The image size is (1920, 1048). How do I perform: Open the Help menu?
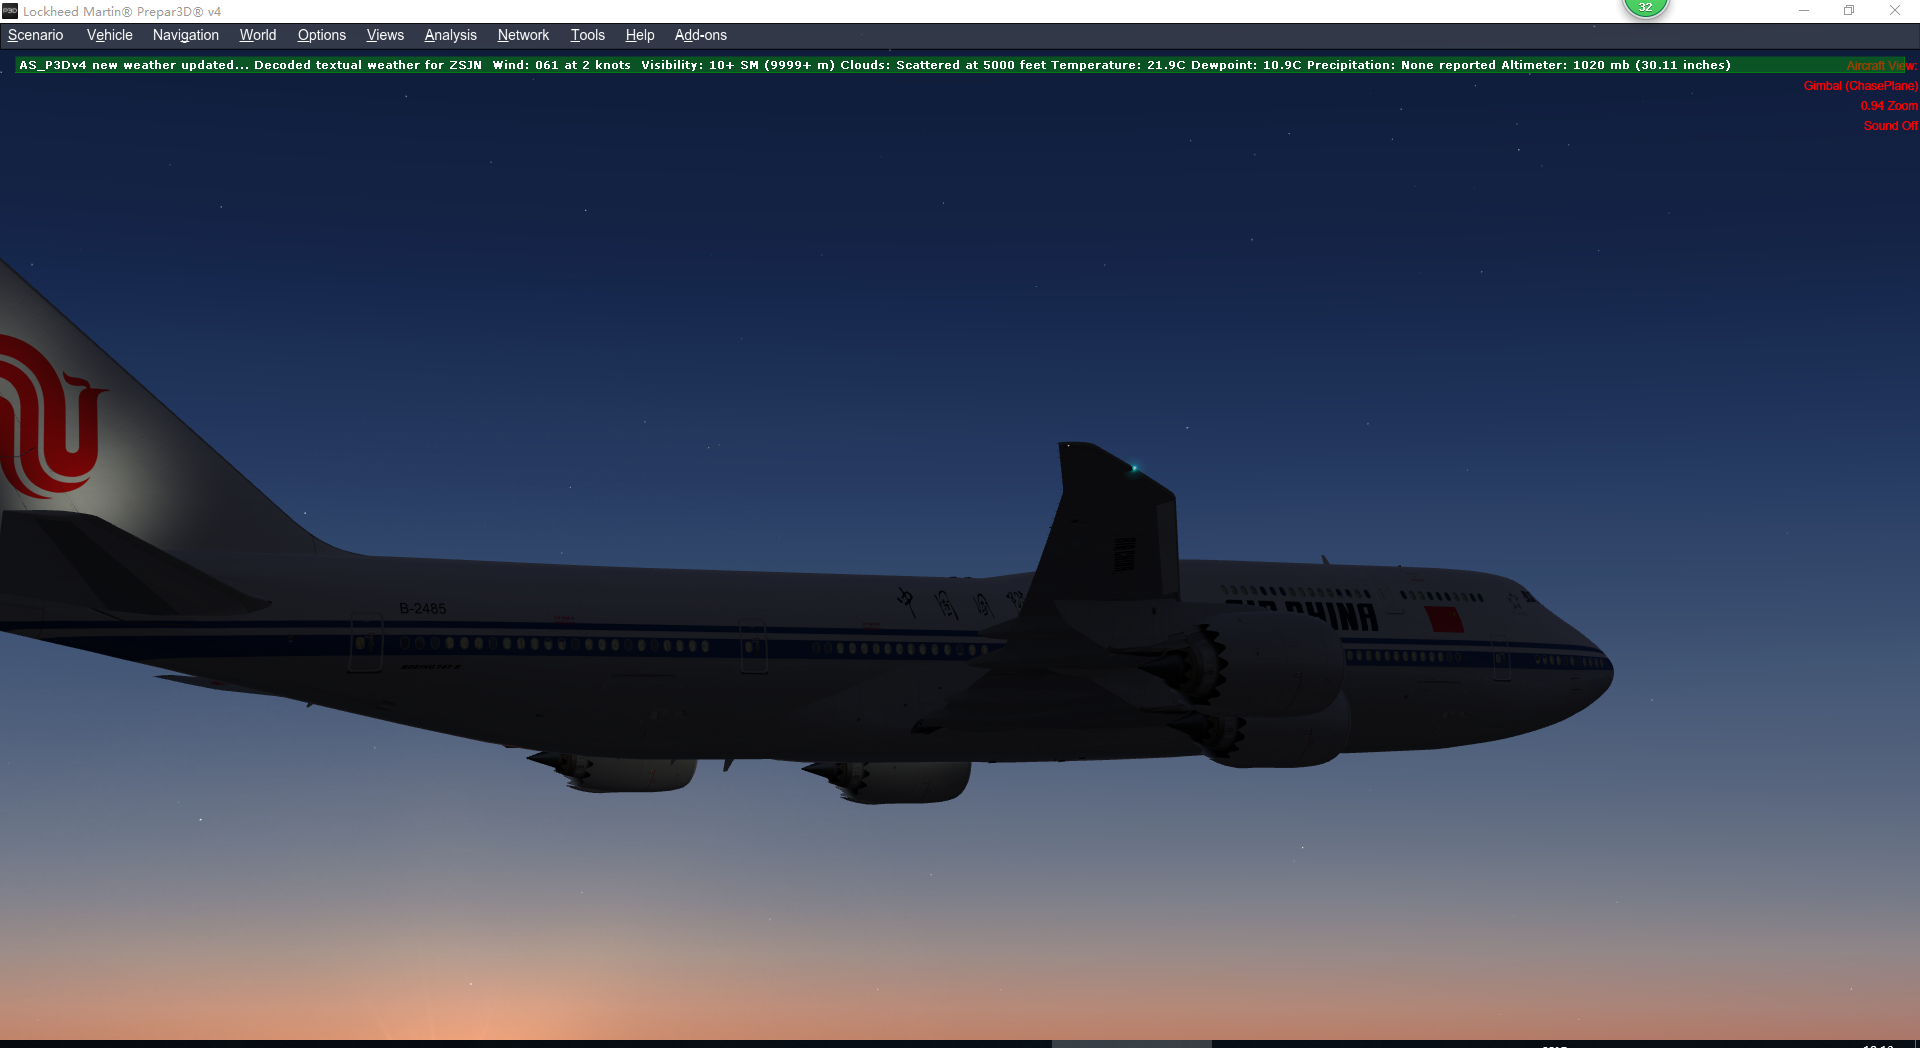click(x=639, y=35)
